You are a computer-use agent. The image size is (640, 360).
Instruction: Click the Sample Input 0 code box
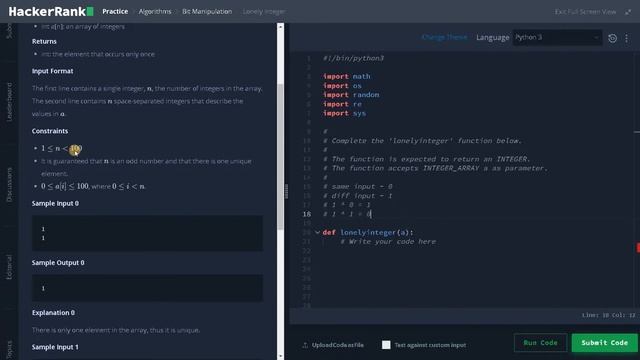pos(147,233)
